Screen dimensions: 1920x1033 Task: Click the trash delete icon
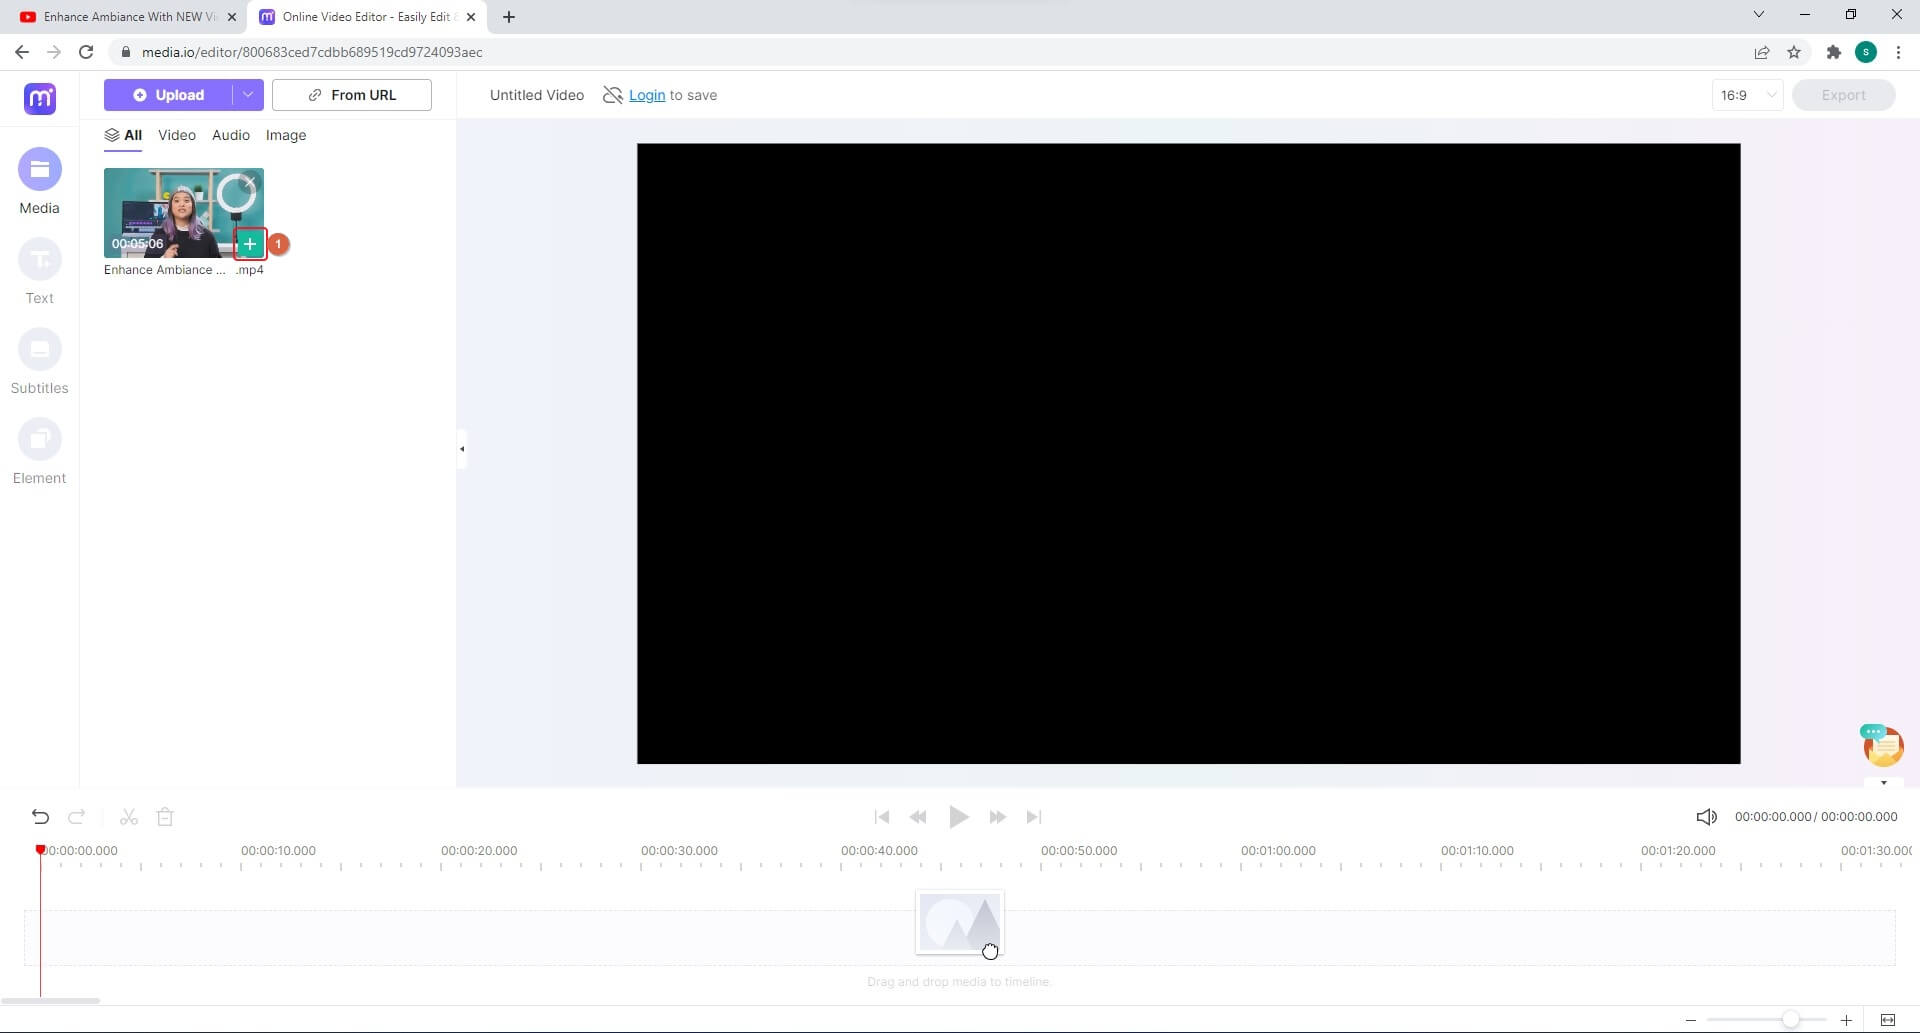pos(166,817)
